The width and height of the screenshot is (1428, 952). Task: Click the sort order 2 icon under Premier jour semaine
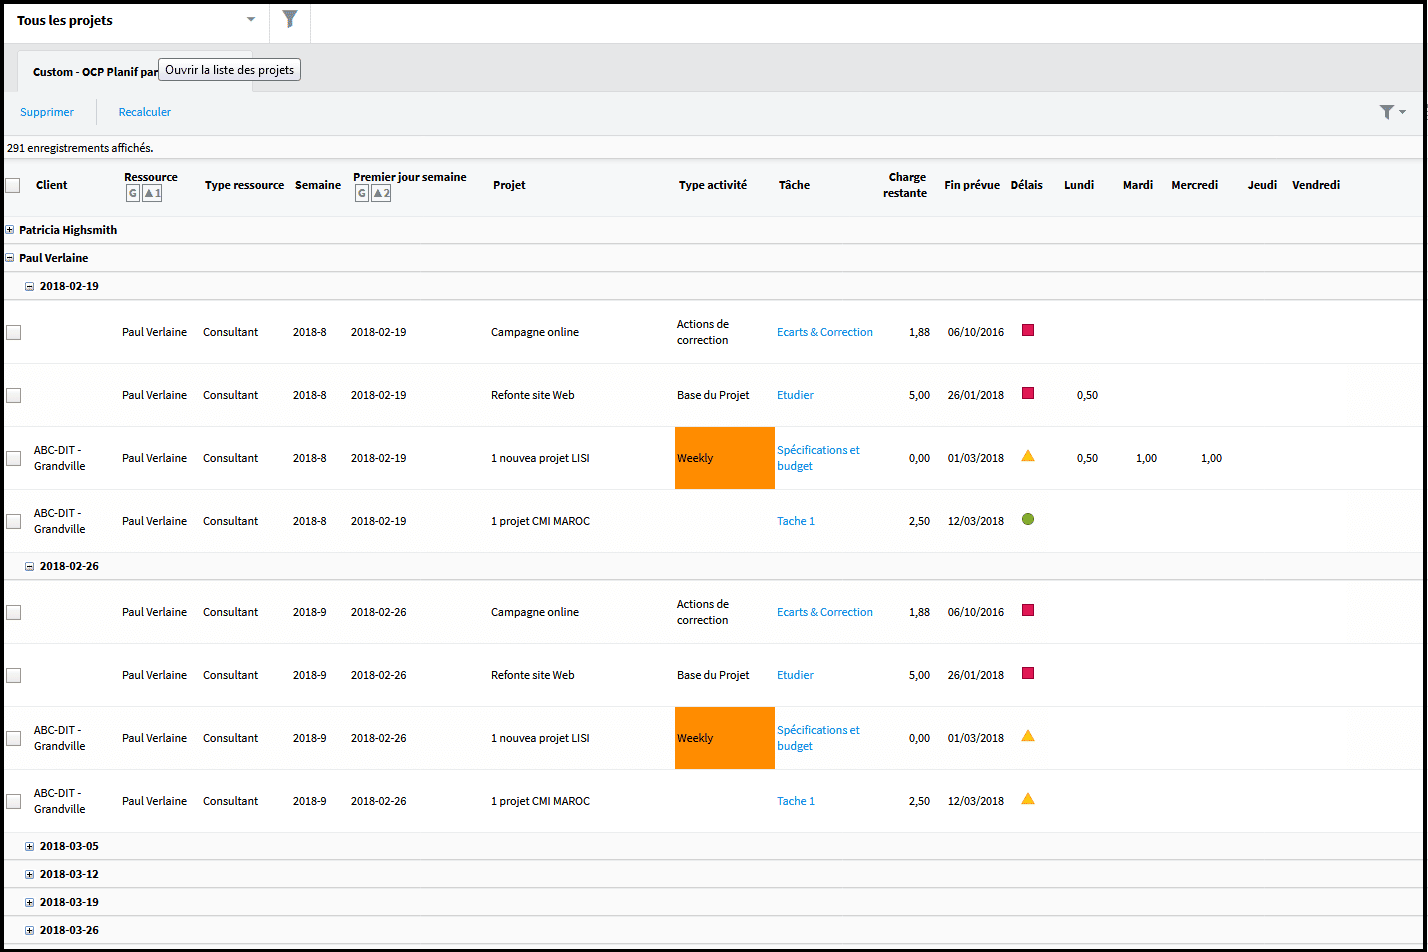pyautogui.click(x=380, y=194)
